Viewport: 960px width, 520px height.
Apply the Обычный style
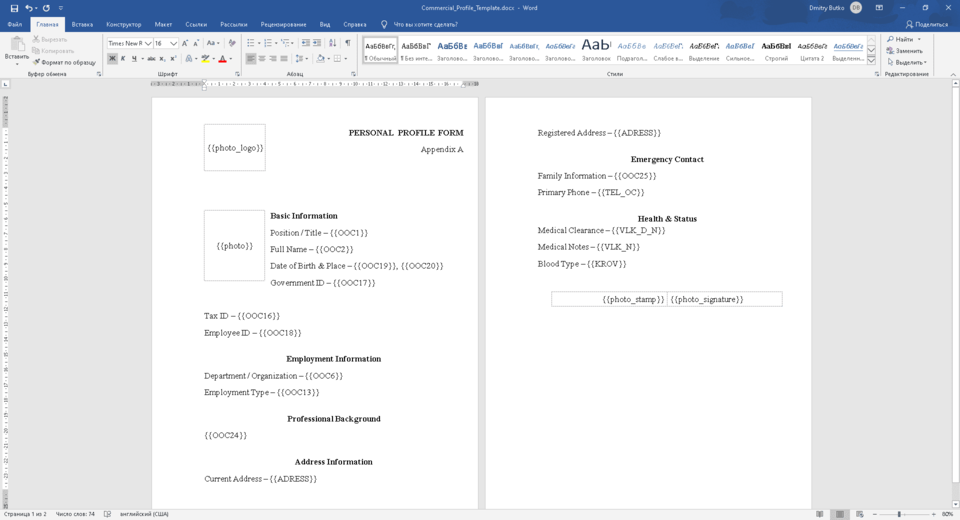380,50
